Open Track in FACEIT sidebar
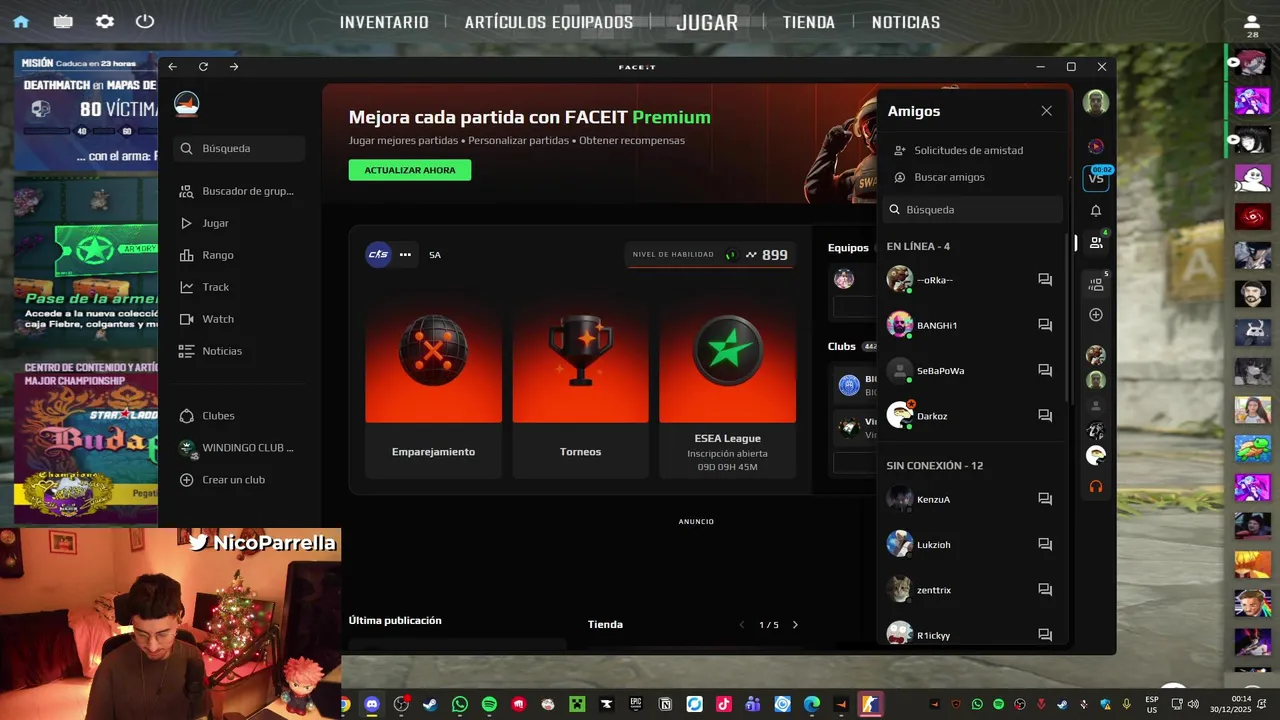The image size is (1280, 720). [238, 287]
